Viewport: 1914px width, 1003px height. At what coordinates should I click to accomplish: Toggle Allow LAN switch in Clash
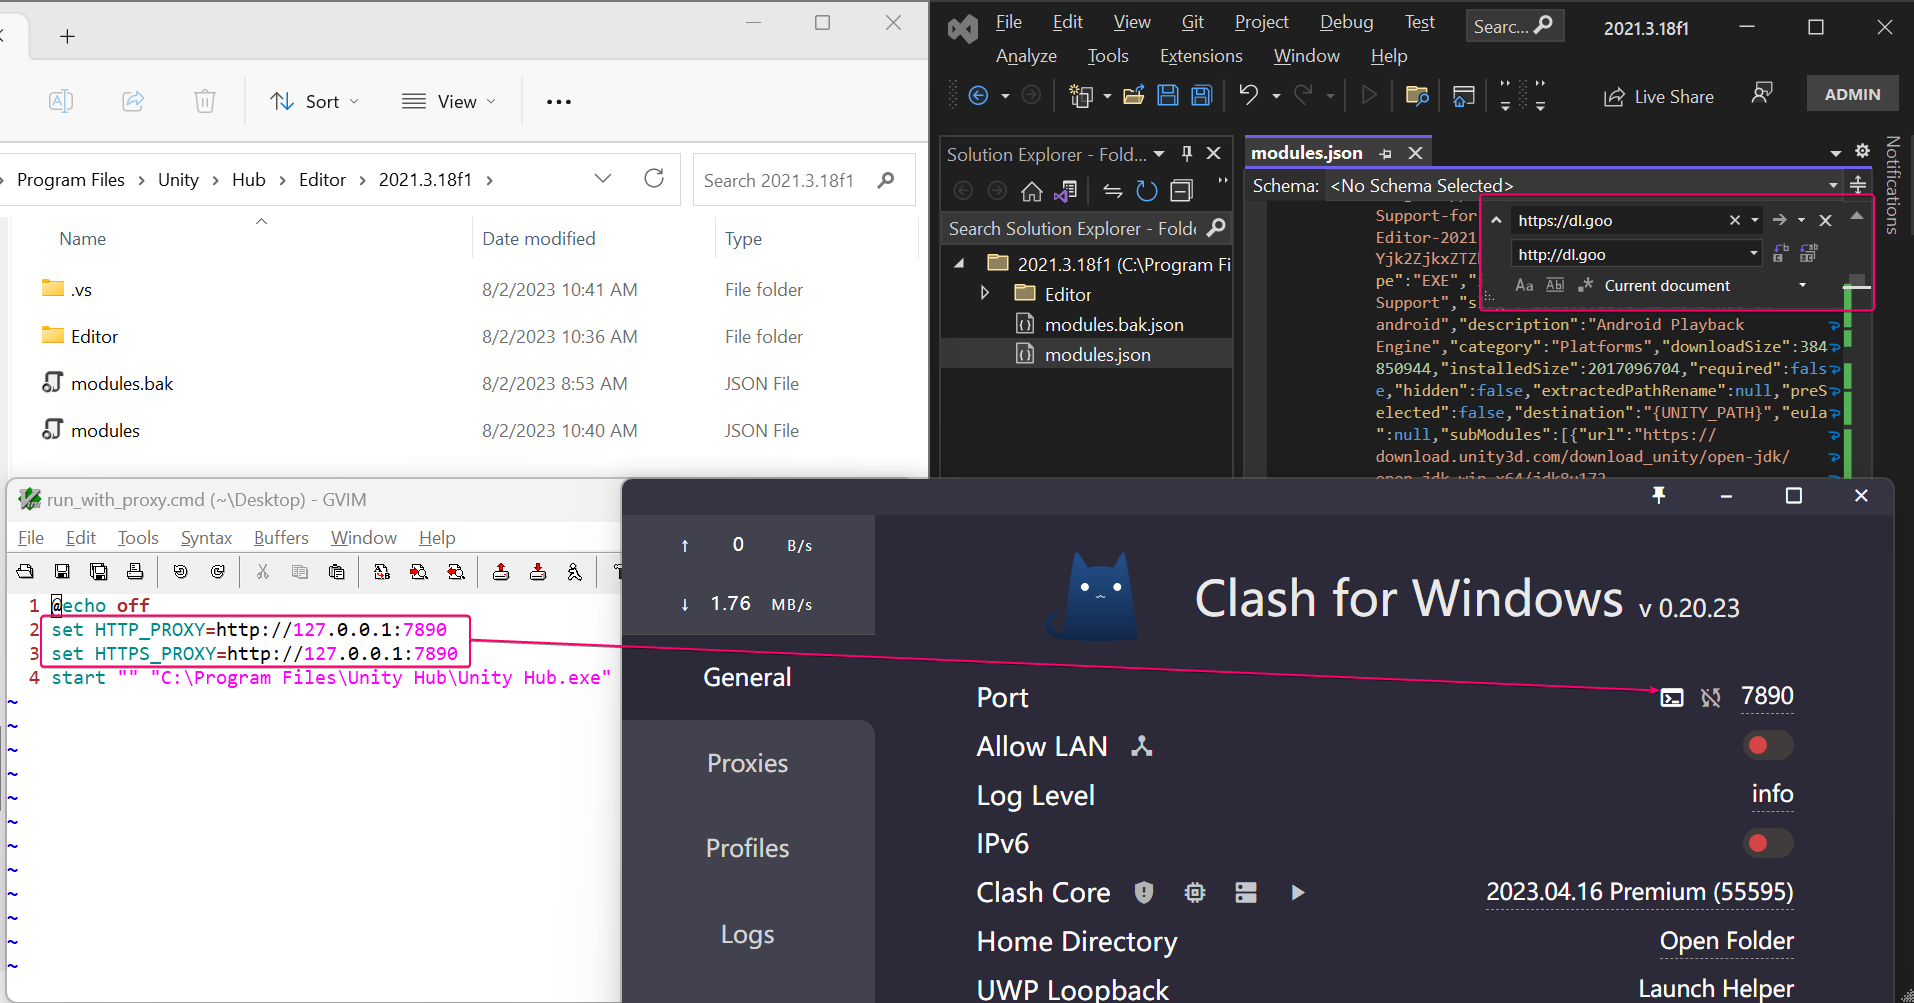[1768, 746]
